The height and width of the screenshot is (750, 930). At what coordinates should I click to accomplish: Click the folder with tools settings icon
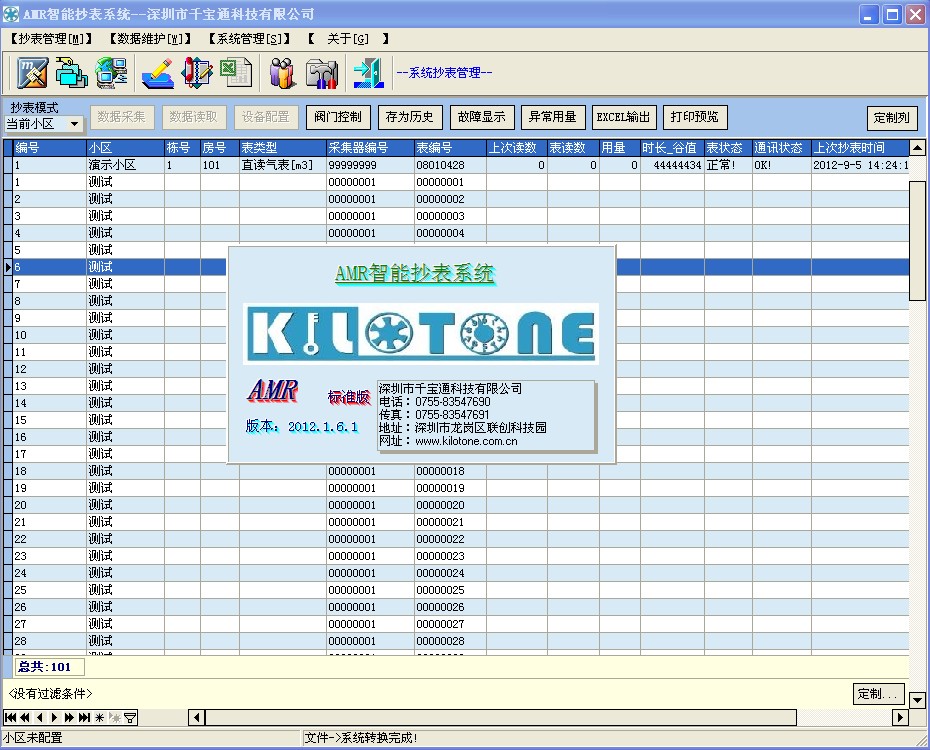pos(321,73)
